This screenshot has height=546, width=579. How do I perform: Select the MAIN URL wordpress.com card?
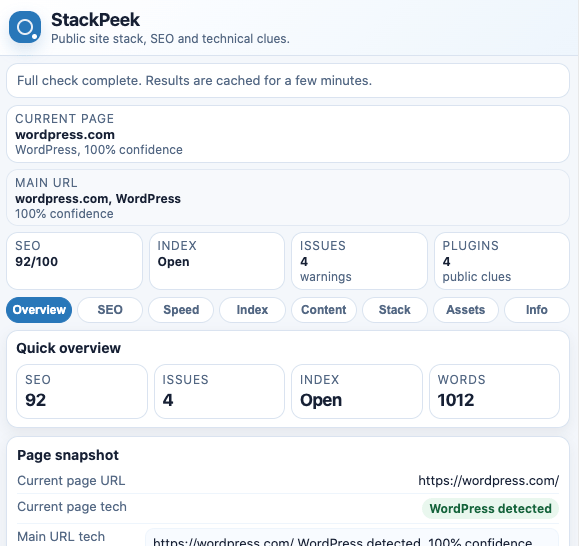click(288, 198)
